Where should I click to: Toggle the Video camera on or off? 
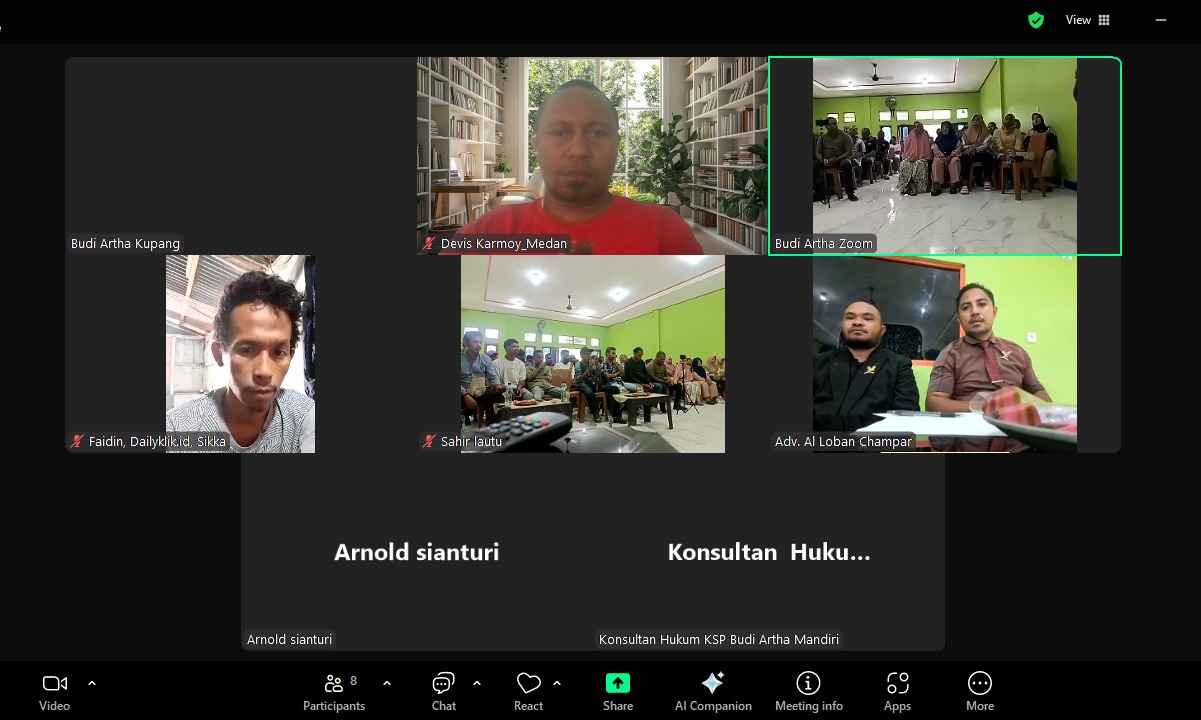point(54,691)
